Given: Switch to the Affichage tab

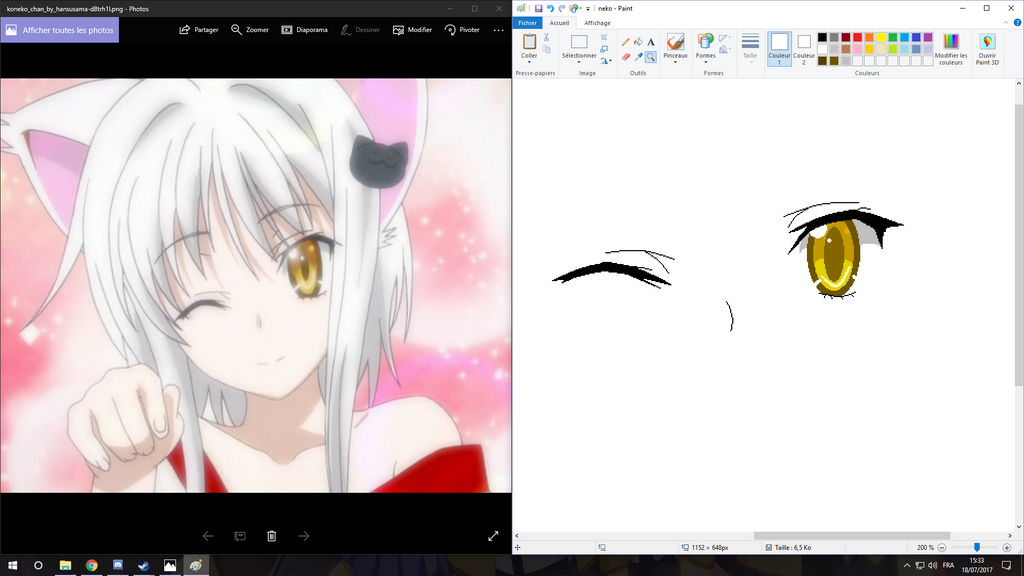Looking at the screenshot, I should (x=597, y=23).
